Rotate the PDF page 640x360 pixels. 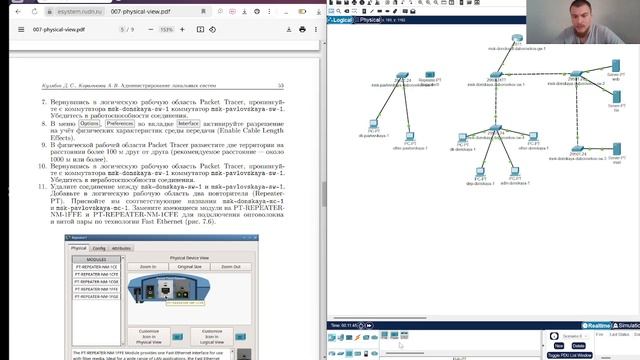click(213, 29)
